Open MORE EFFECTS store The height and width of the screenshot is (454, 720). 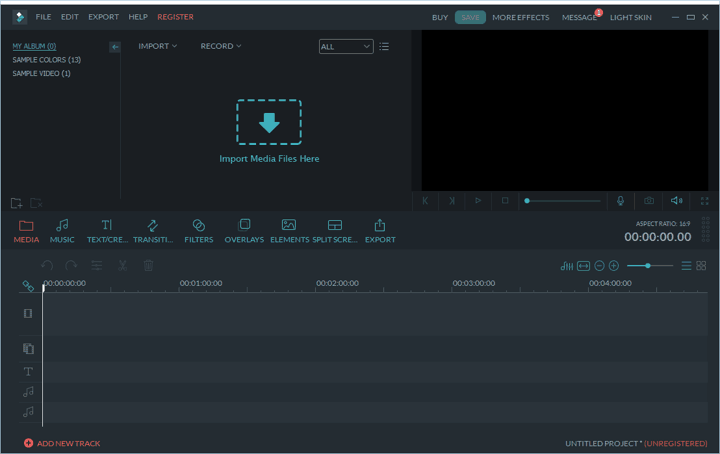click(521, 17)
